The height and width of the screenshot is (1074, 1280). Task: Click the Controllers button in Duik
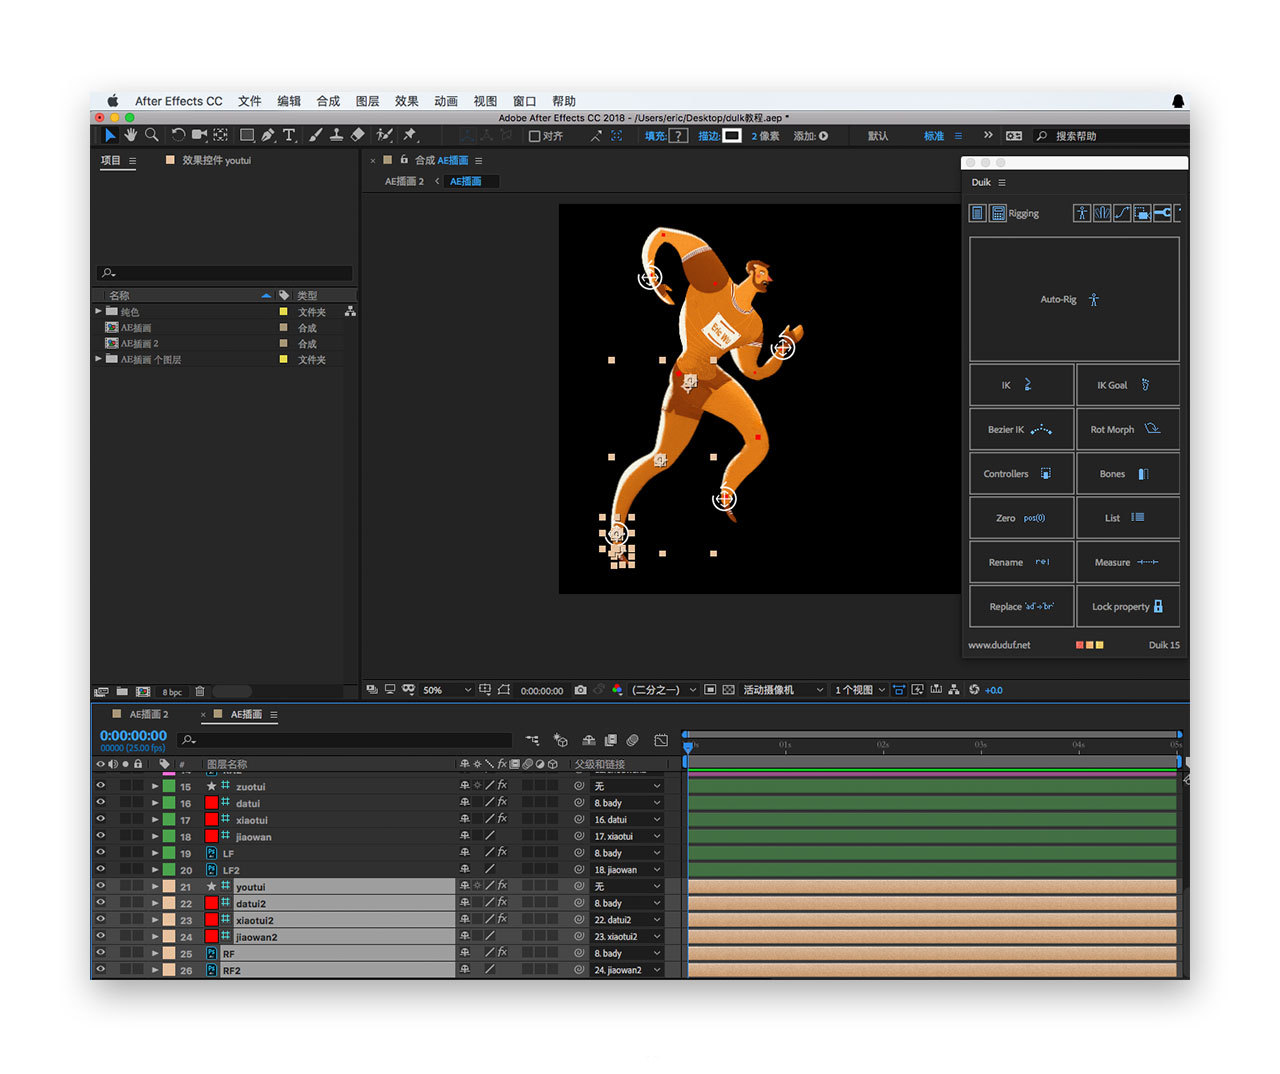pos(1021,474)
